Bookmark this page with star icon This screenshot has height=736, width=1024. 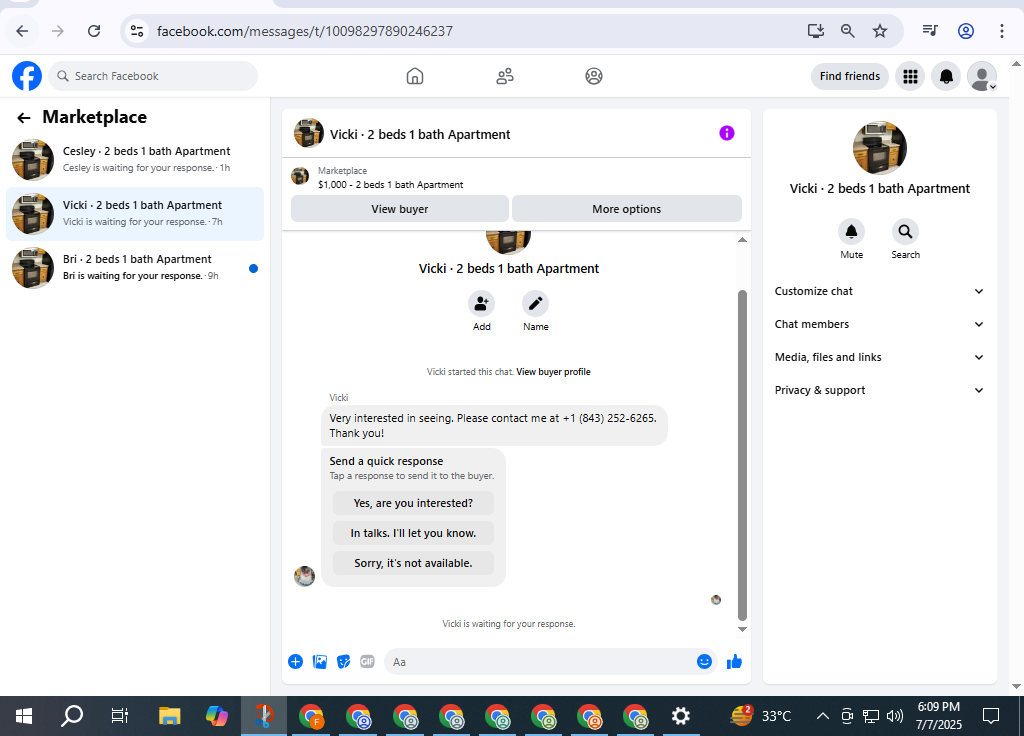click(880, 31)
